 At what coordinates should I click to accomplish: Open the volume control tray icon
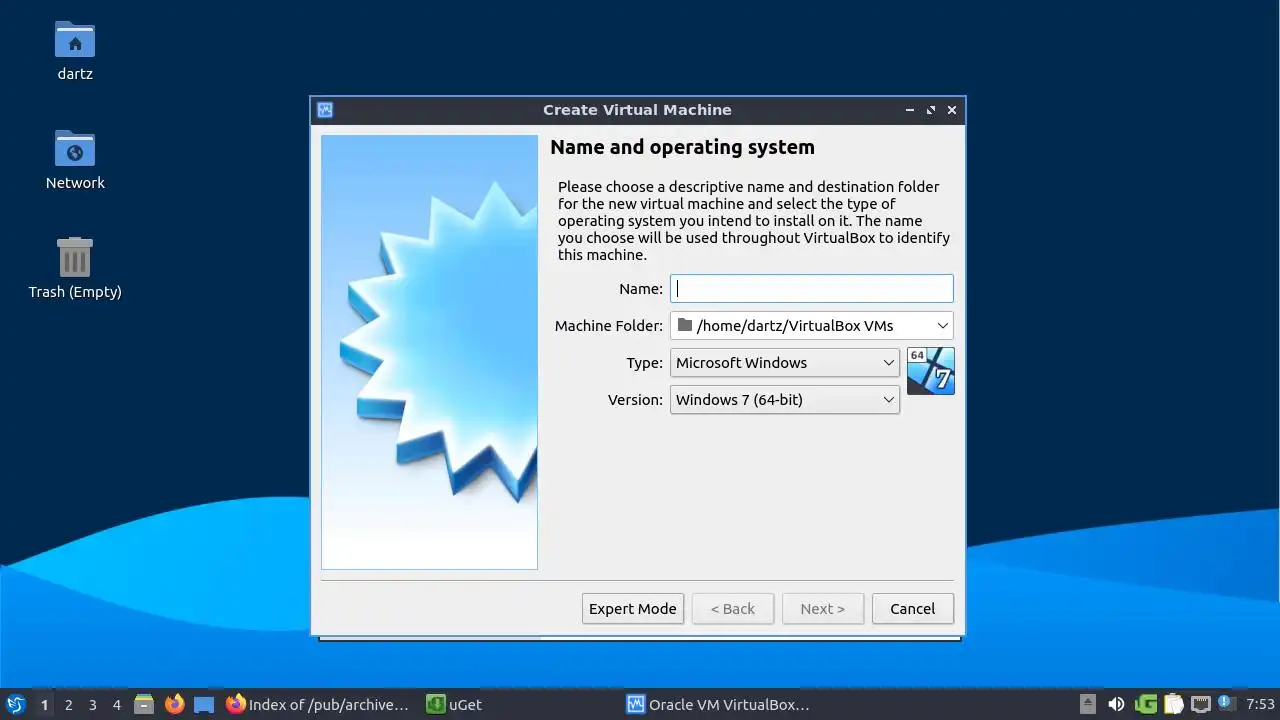(1116, 704)
